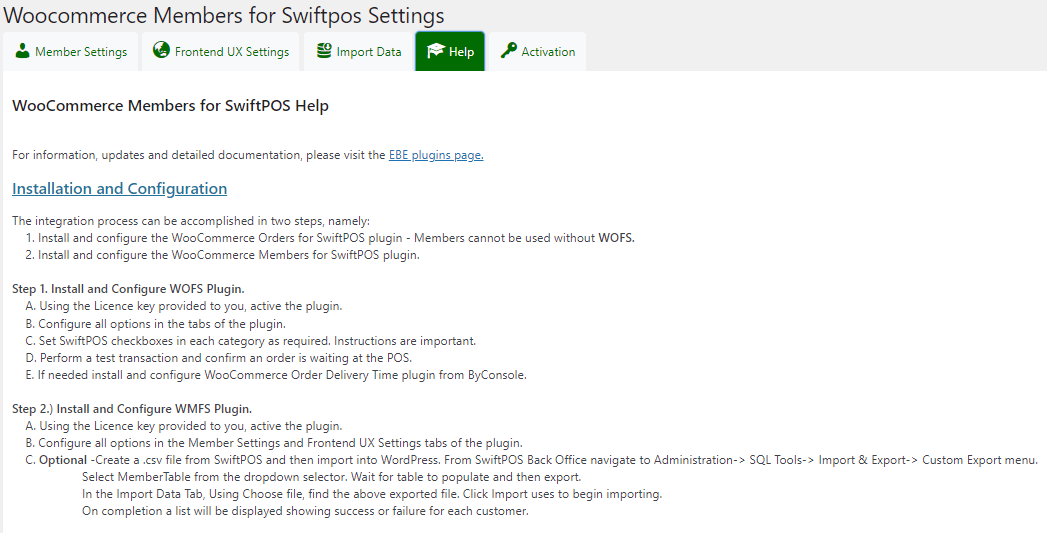Click the Step 1 Install and Configure WOFS heading
This screenshot has height=533, width=1047.
[128, 289]
